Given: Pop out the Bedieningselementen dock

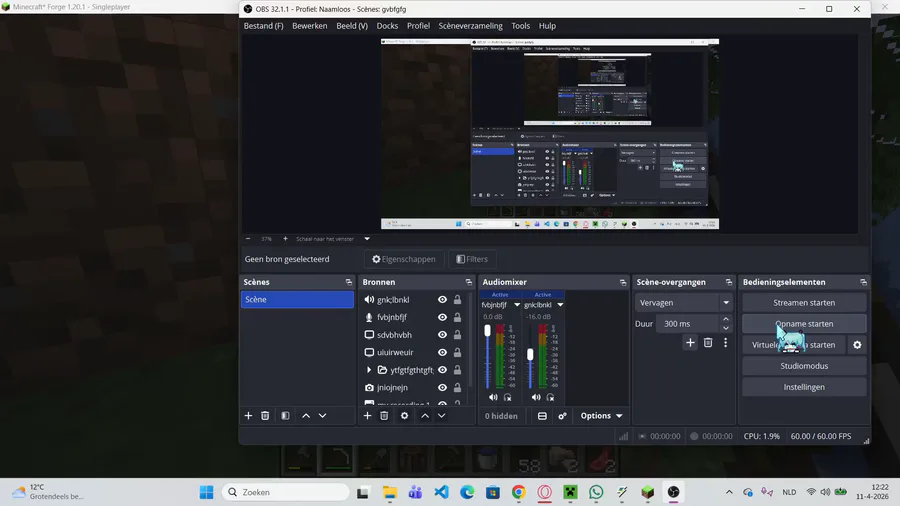Looking at the screenshot, I should coord(863,282).
